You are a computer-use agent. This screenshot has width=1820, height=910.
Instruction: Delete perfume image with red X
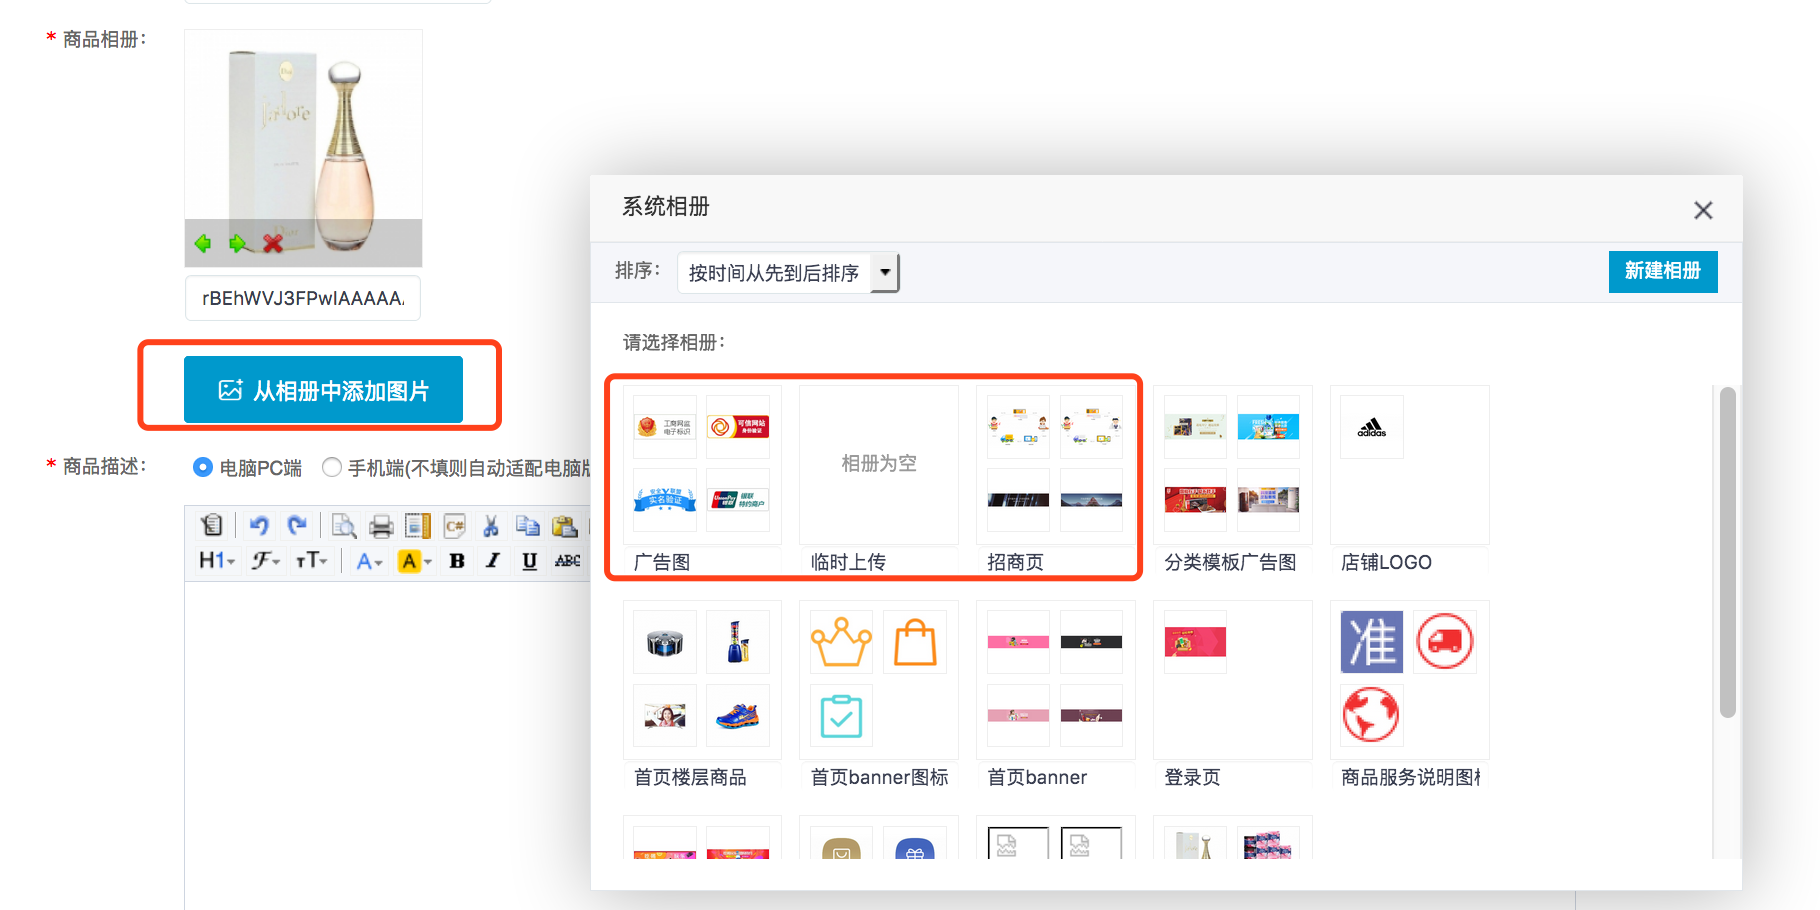tap(273, 243)
